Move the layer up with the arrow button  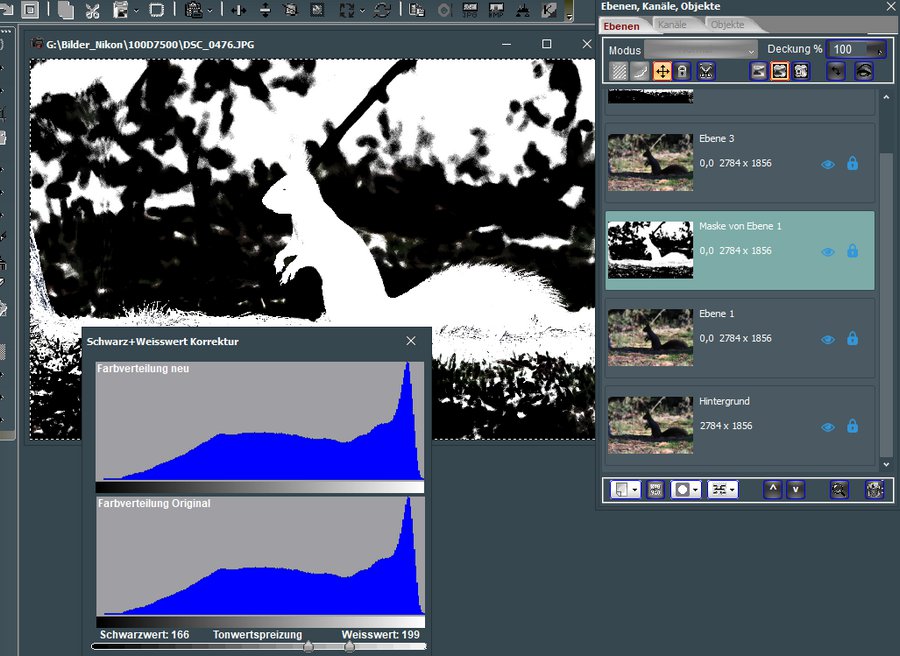coord(771,489)
